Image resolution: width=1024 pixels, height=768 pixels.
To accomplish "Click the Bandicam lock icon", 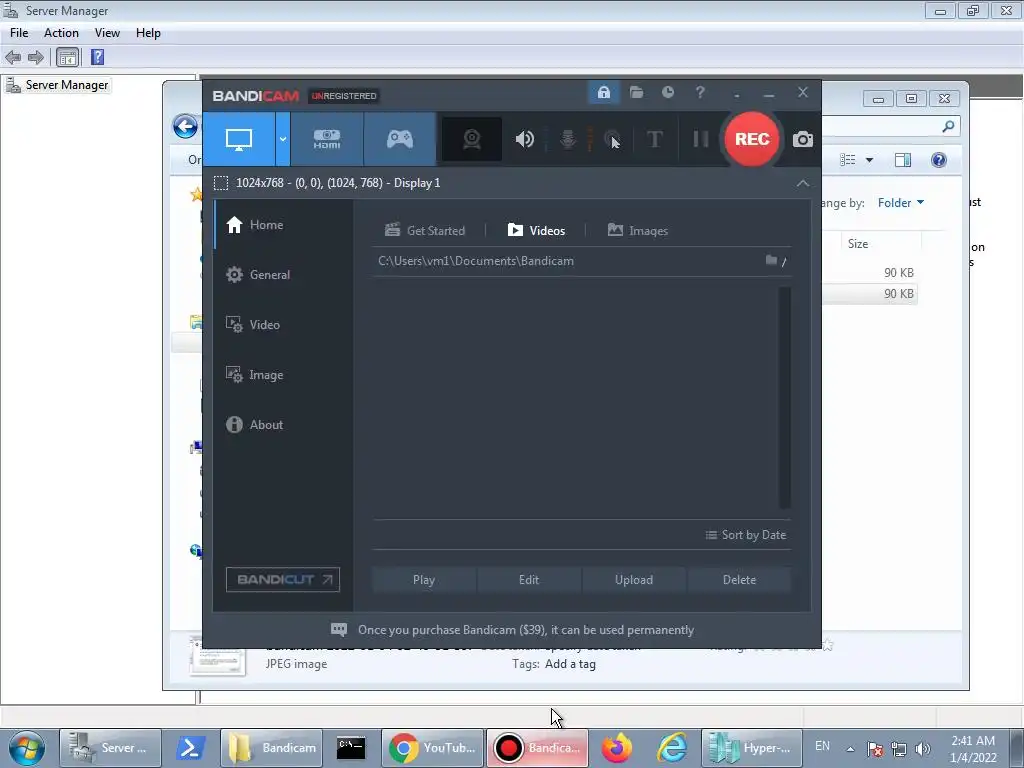I will (603, 93).
